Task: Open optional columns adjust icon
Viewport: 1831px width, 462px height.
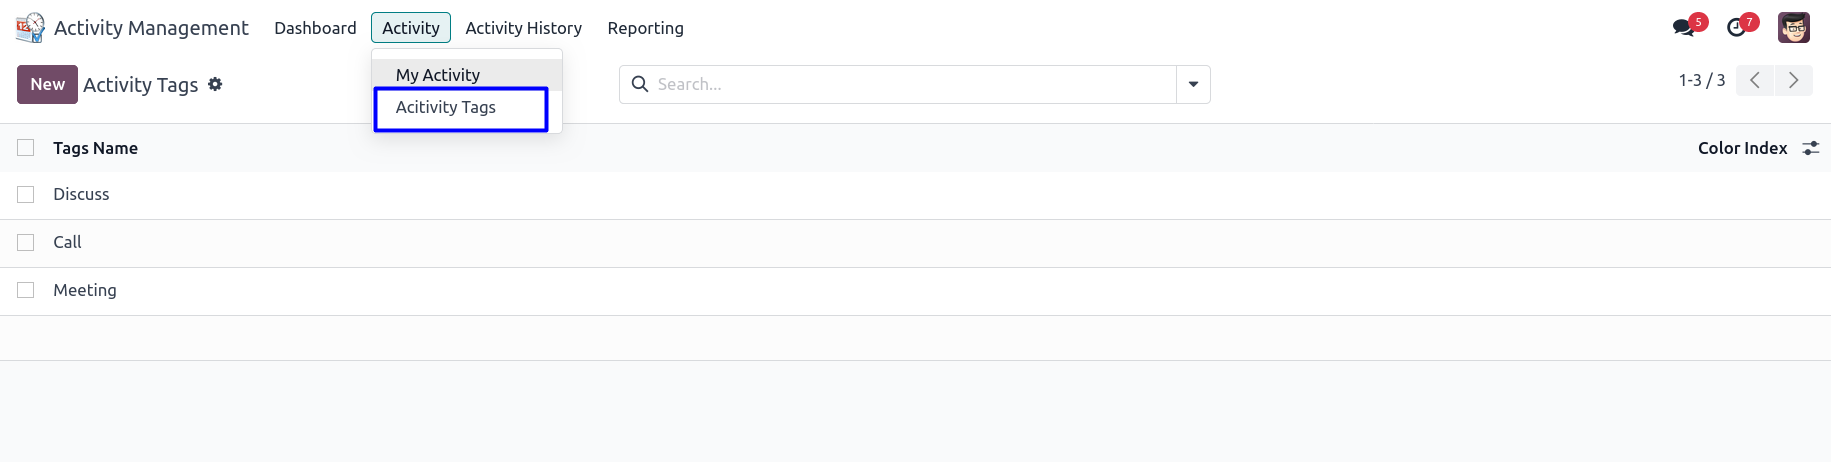Action: click(1811, 148)
